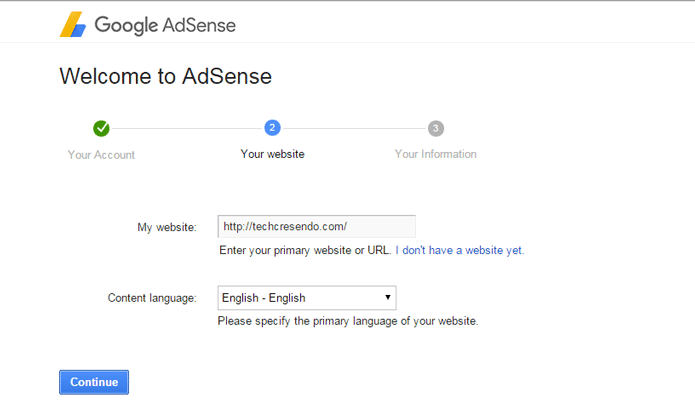Click the "Please specify the primary language" hint text

[348, 321]
